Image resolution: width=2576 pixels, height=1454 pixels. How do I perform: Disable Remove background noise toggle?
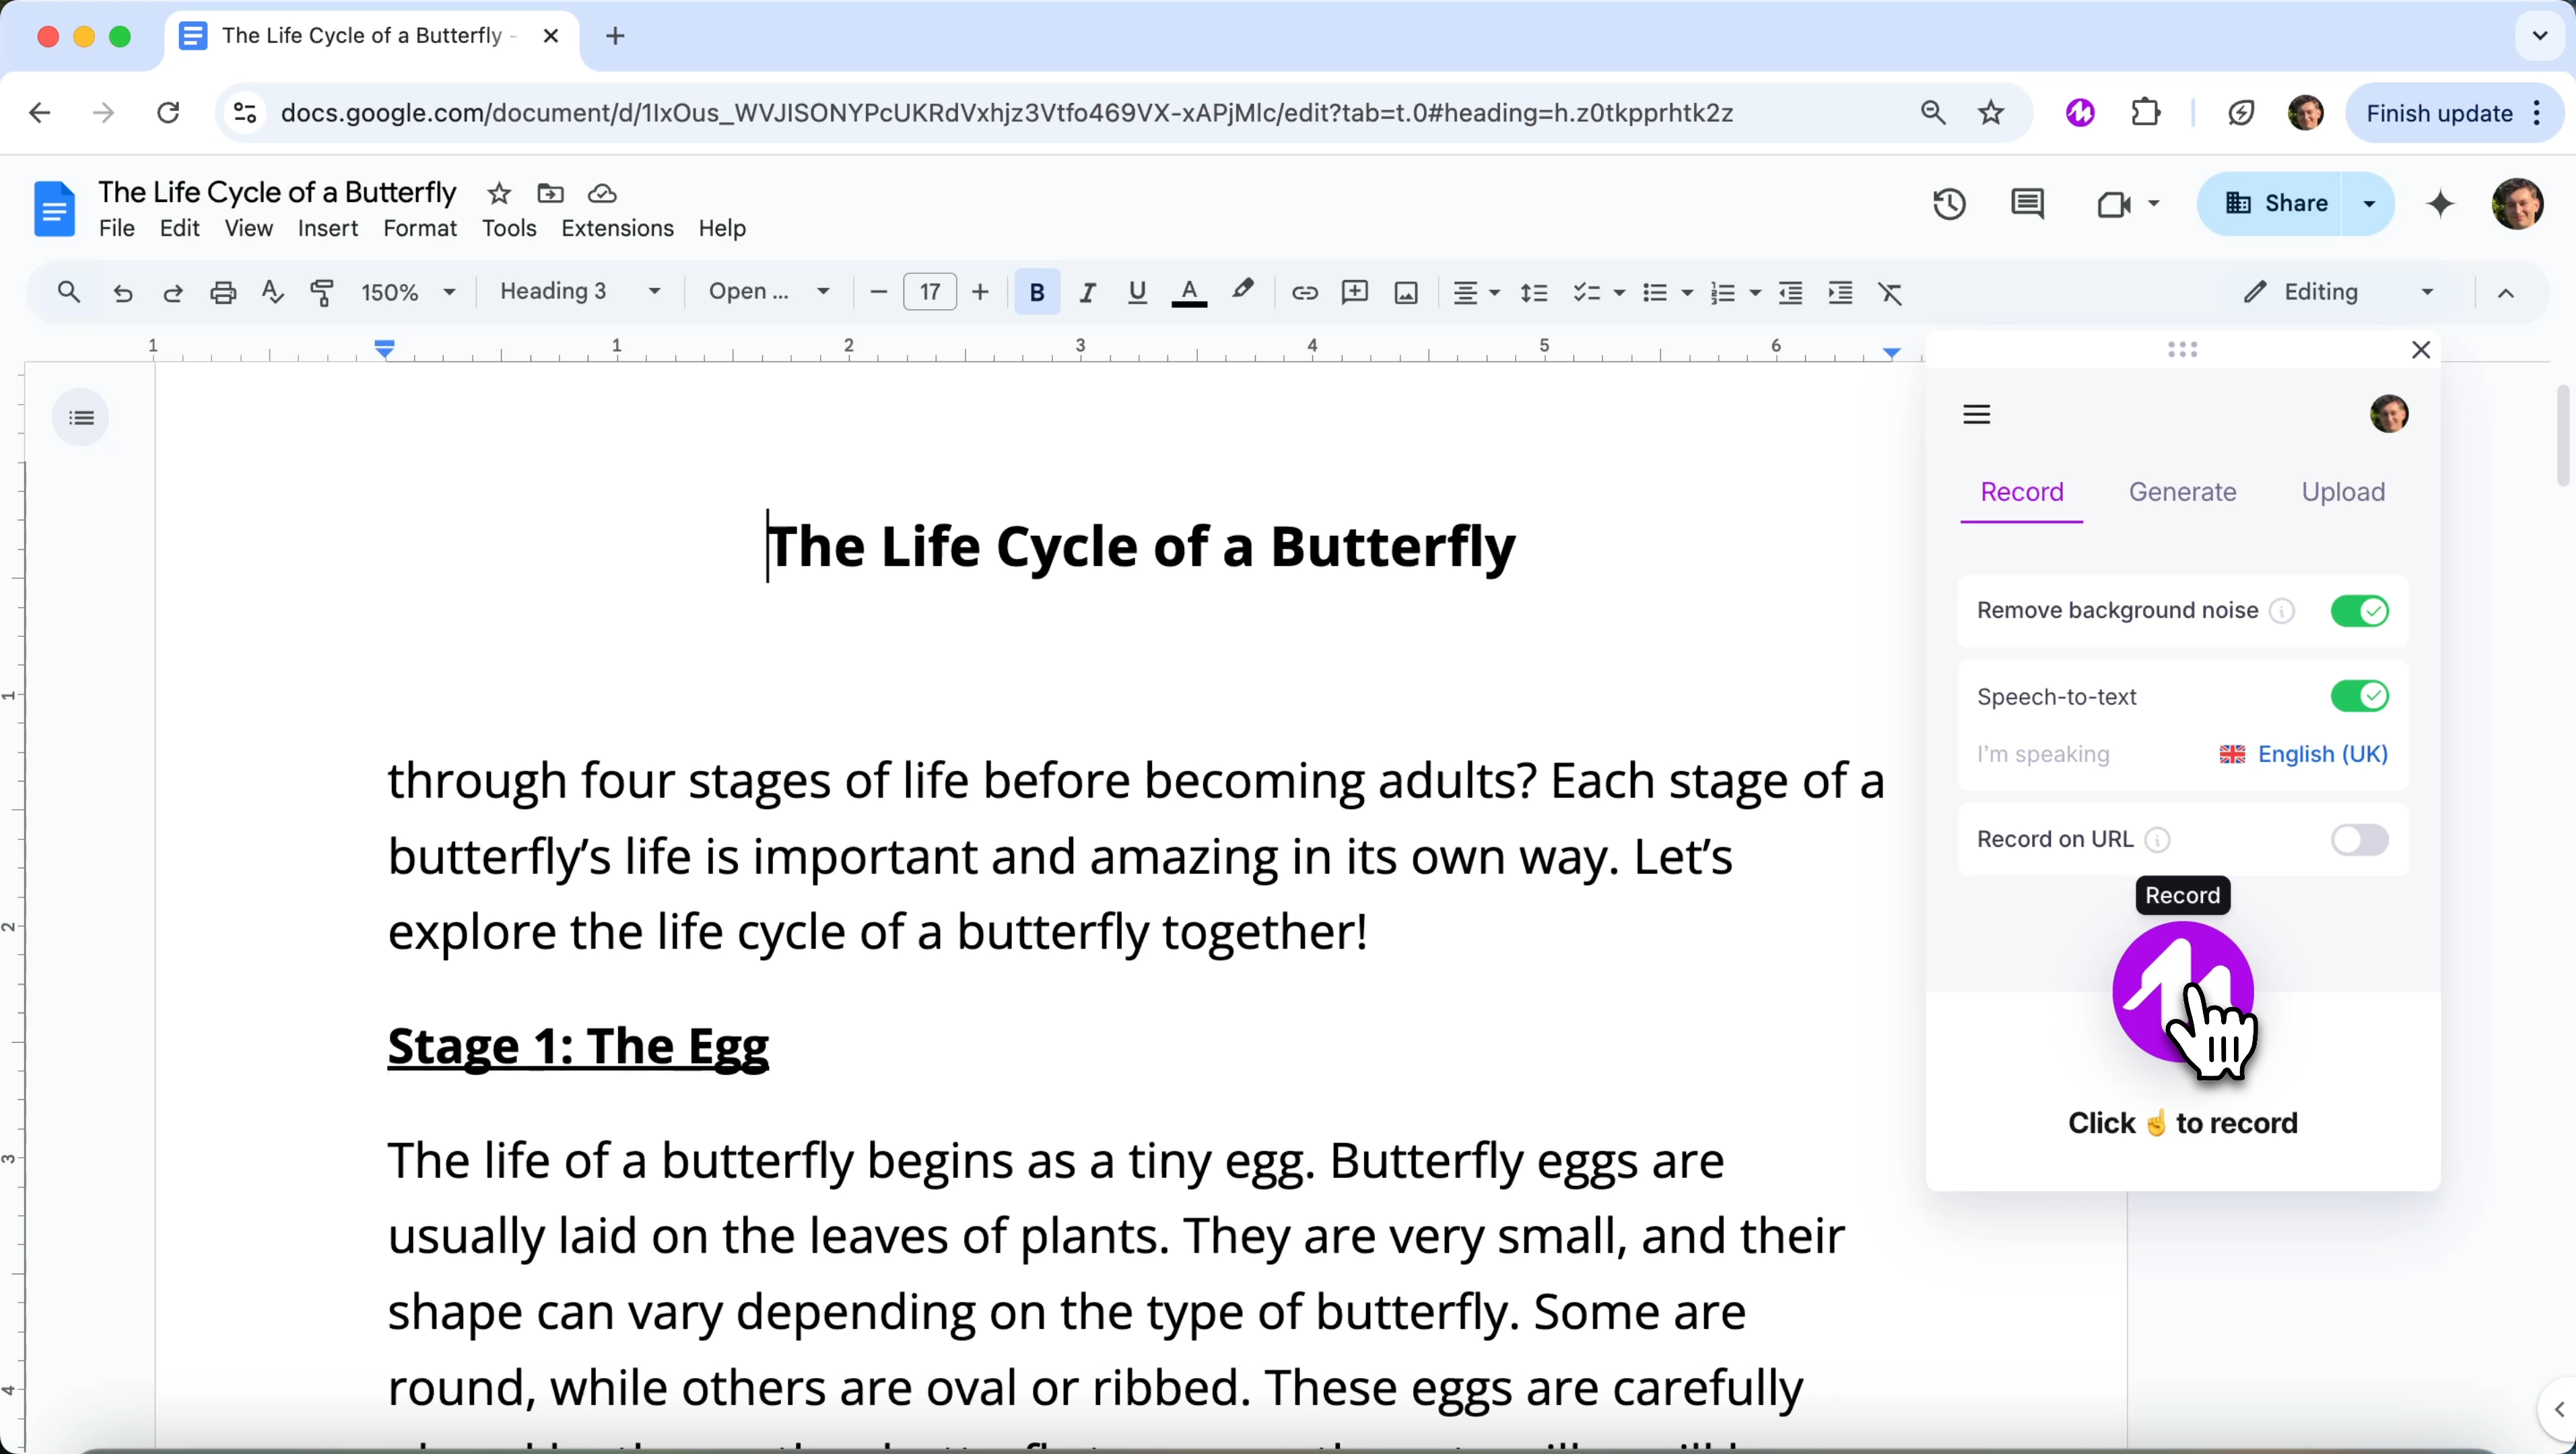pos(2359,610)
